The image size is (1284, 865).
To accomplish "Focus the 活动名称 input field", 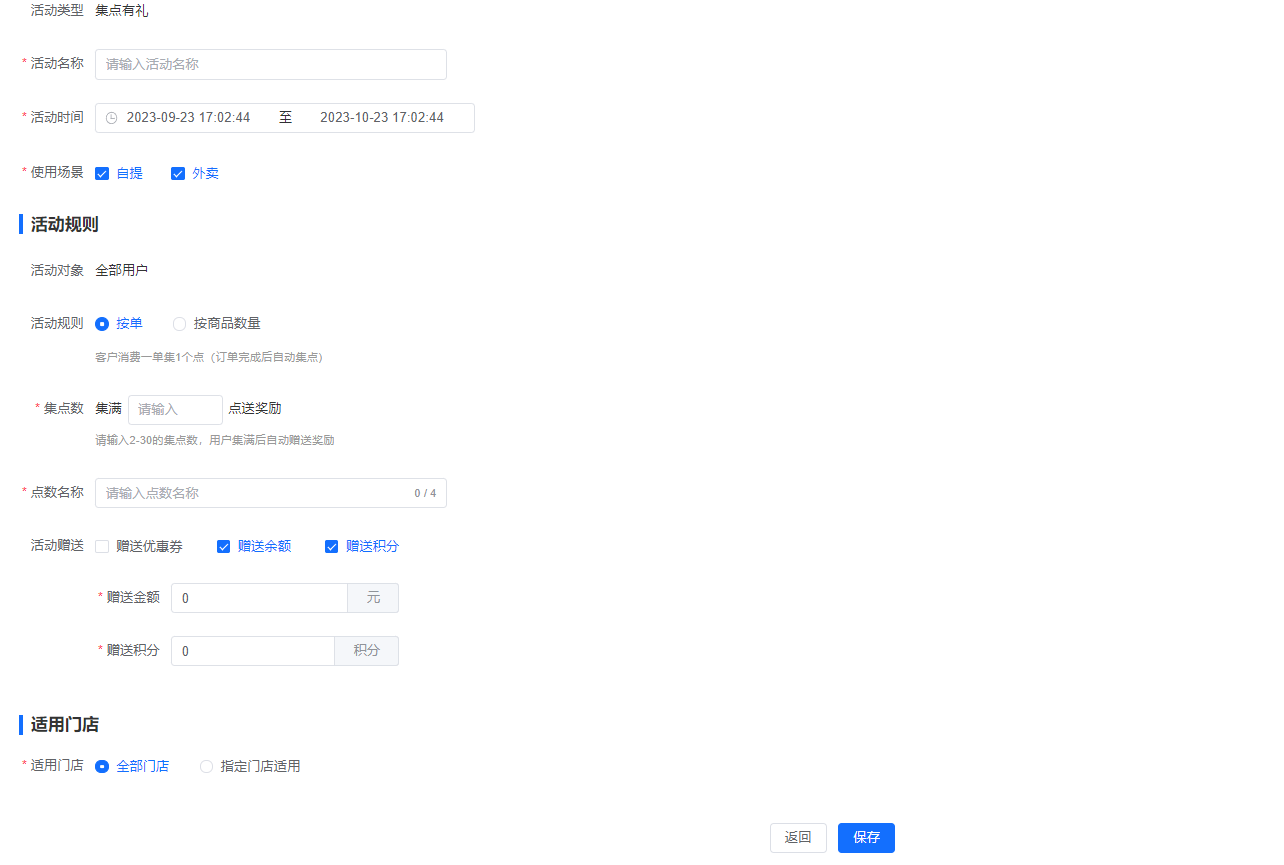I will [271, 64].
